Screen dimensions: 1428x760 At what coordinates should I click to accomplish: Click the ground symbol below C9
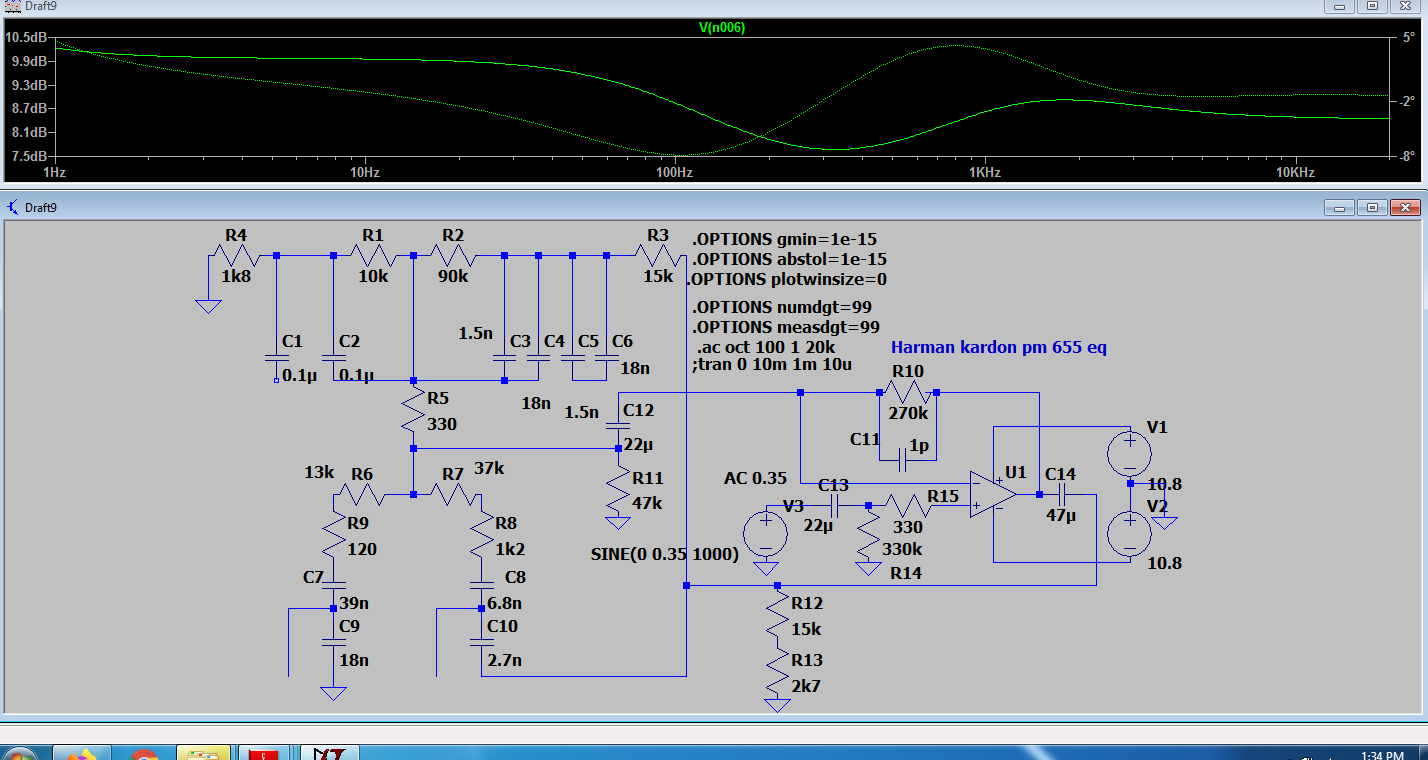(333, 693)
